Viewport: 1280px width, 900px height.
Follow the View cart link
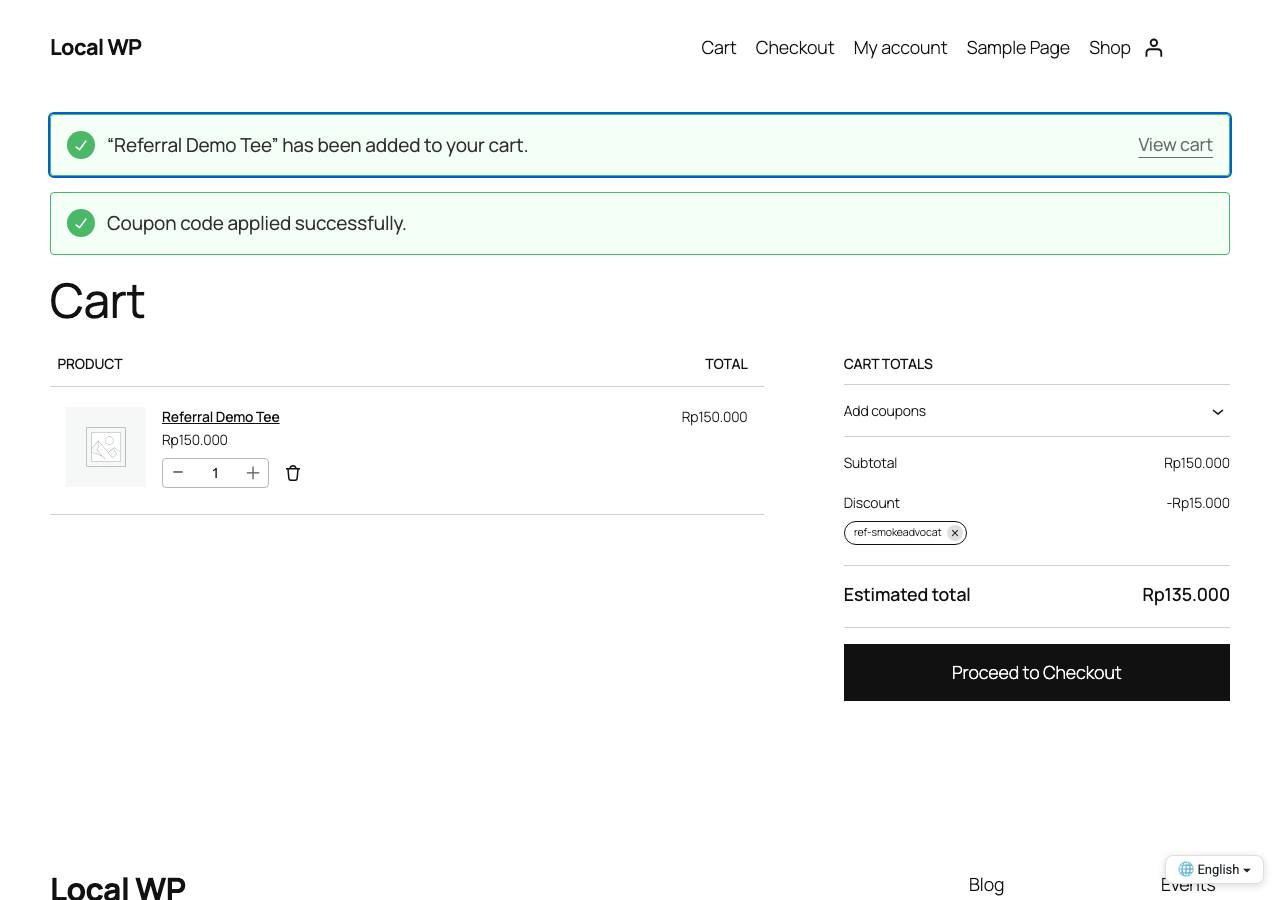pyautogui.click(x=1175, y=145)
